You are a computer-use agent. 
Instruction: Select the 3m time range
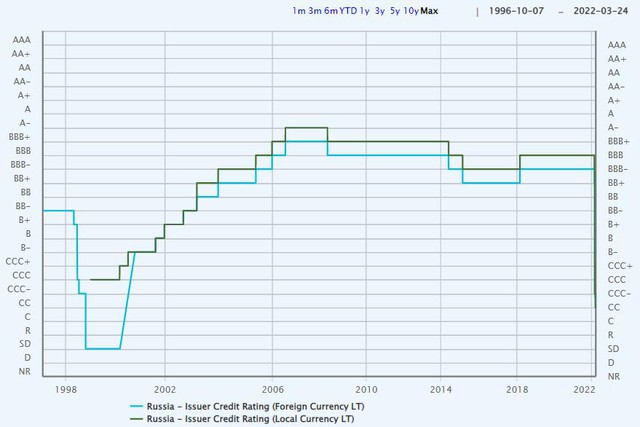(315, 11)
